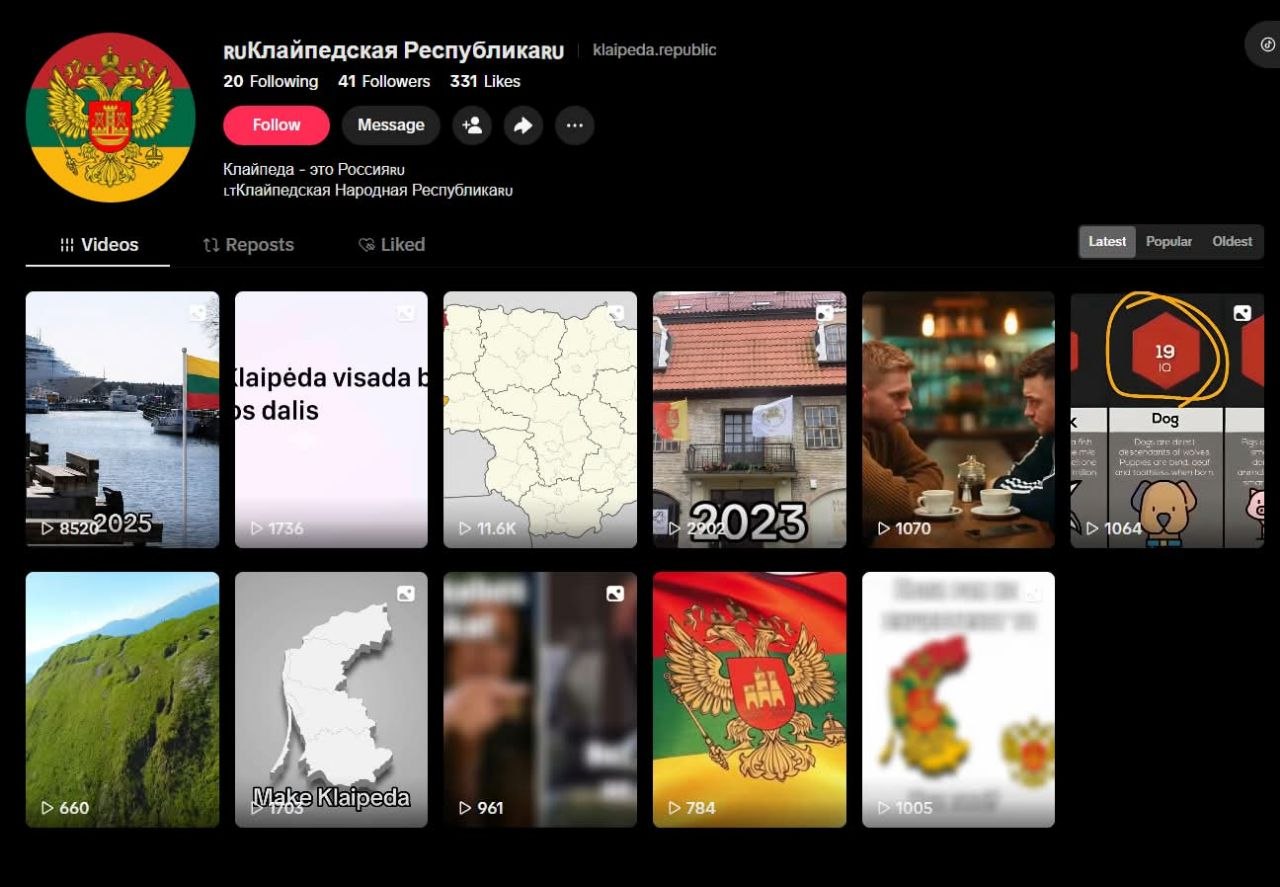Sort videos by Oldest
Screen dimensions: 1280x887
click(1232, 242)
